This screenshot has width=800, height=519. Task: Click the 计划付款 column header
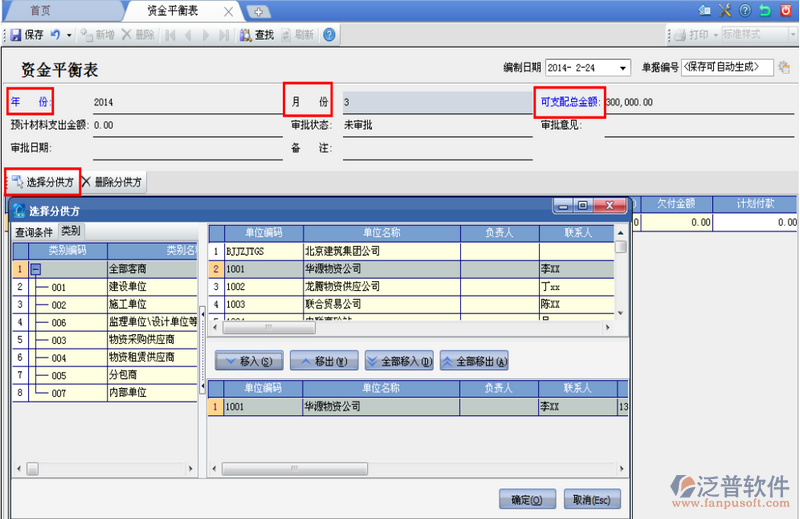click(756, 204)
